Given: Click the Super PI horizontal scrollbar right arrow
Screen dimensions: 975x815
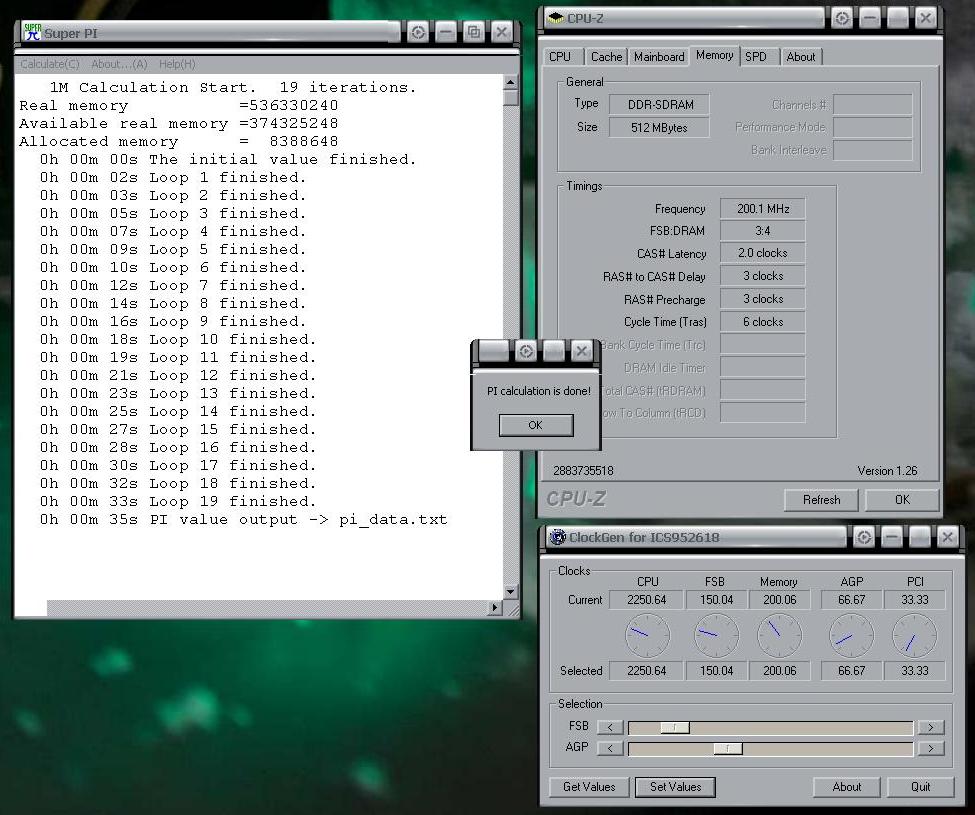Looking at the screenshot, I should (x=495, y=608).
